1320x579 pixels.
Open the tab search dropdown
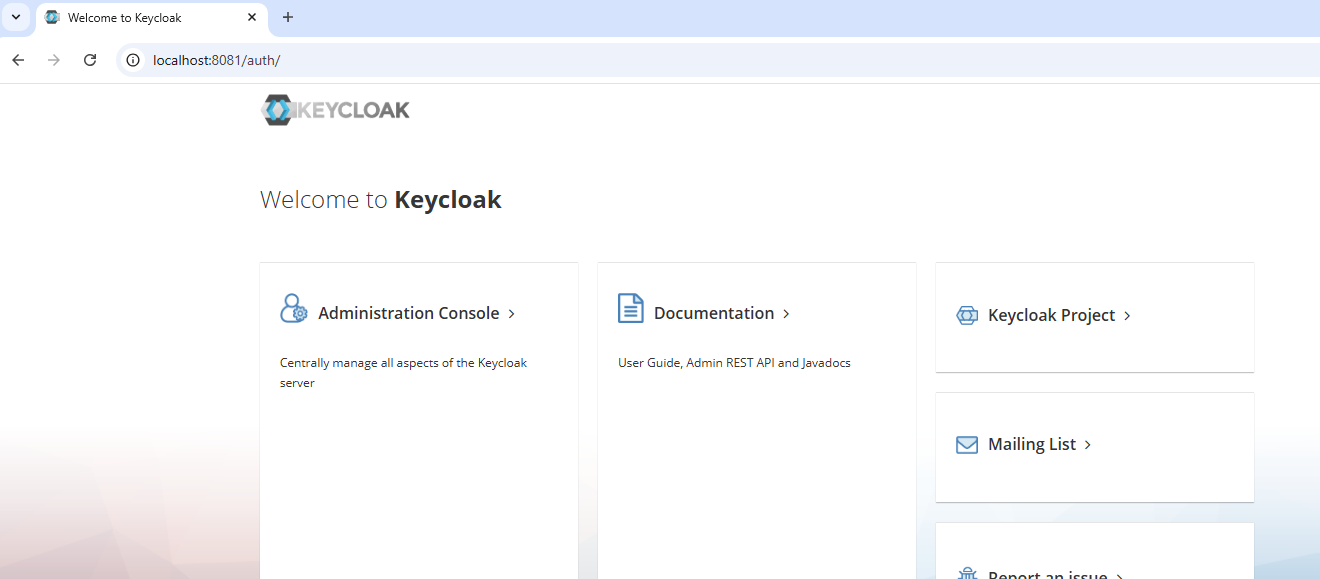(x=15, y=17)
